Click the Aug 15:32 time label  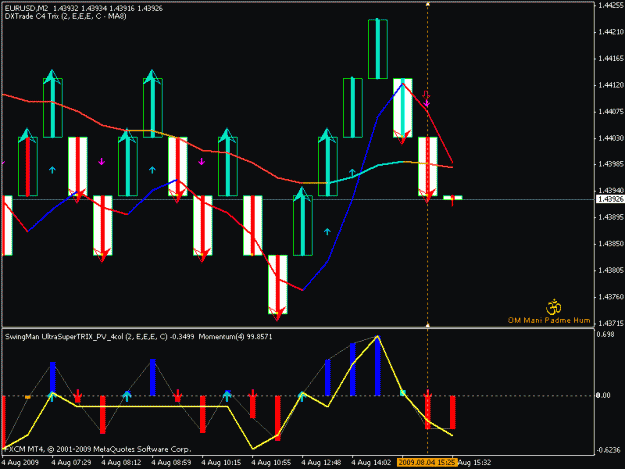(x=474, y=463)
